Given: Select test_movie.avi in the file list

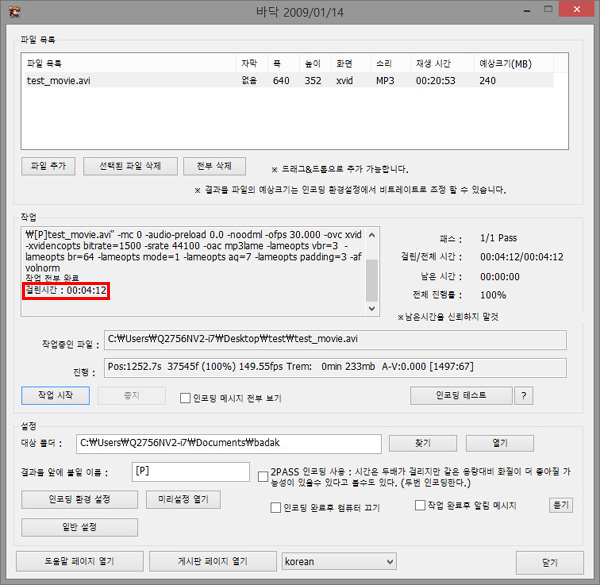Looking at the screenshot, I should pyautogui.click(x=61, y=81).
